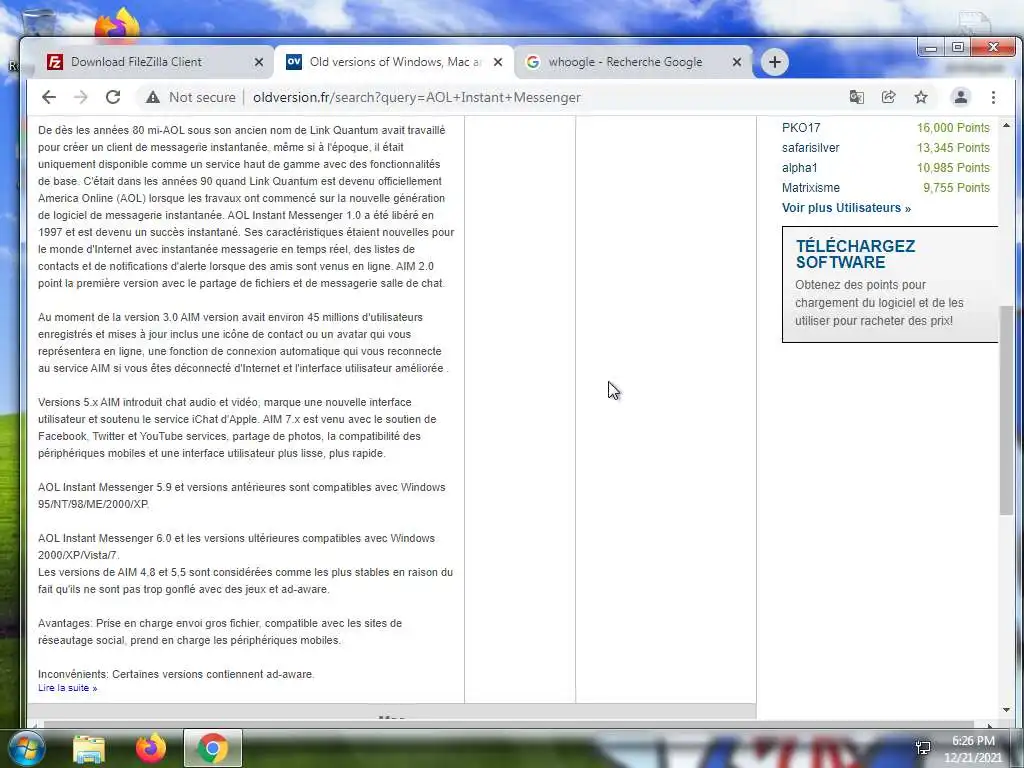This screenshot has width=1024, height=768.
Task: Go back using the browser back arrow
Action: [x=49, y=97]
